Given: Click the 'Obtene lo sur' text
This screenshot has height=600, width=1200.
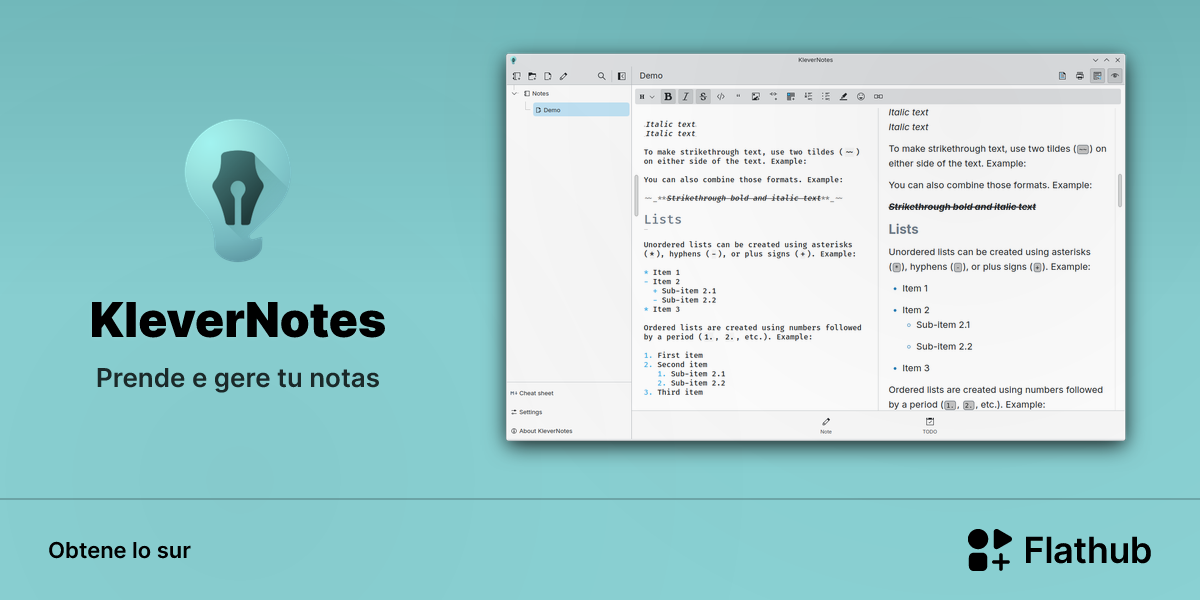Looking at the screenshot, I should click(119, 550).
